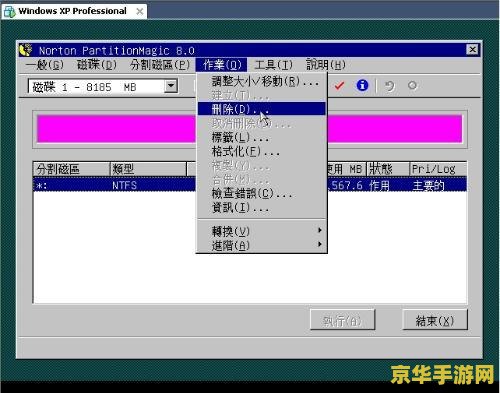Select the NTFS partition row cell

pyautogui.click(x=124, y=185)
